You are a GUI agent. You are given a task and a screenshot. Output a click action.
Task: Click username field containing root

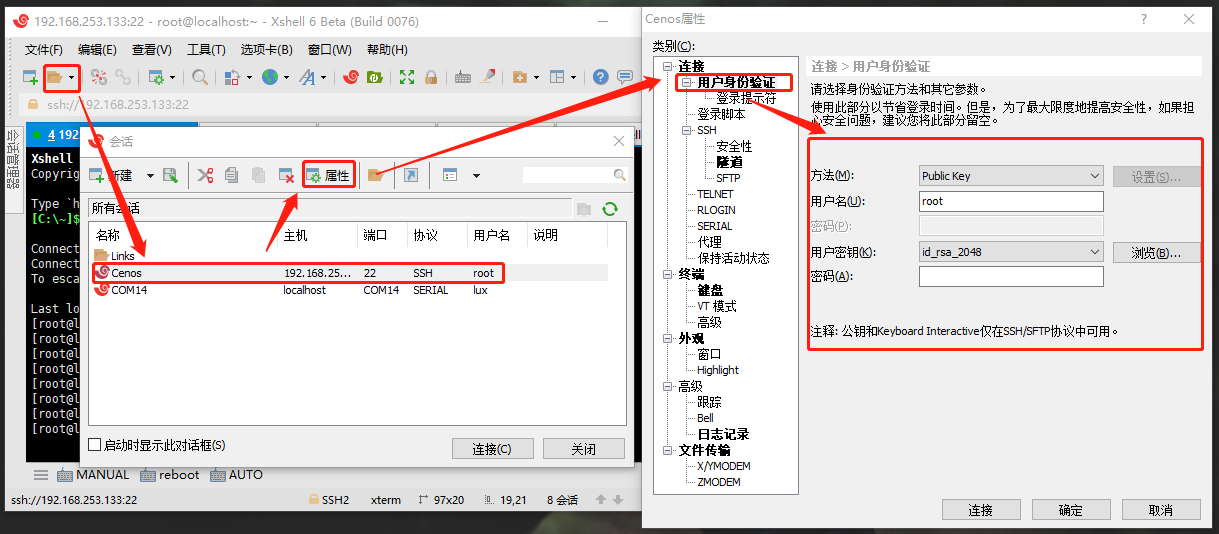click(1011, 201)
